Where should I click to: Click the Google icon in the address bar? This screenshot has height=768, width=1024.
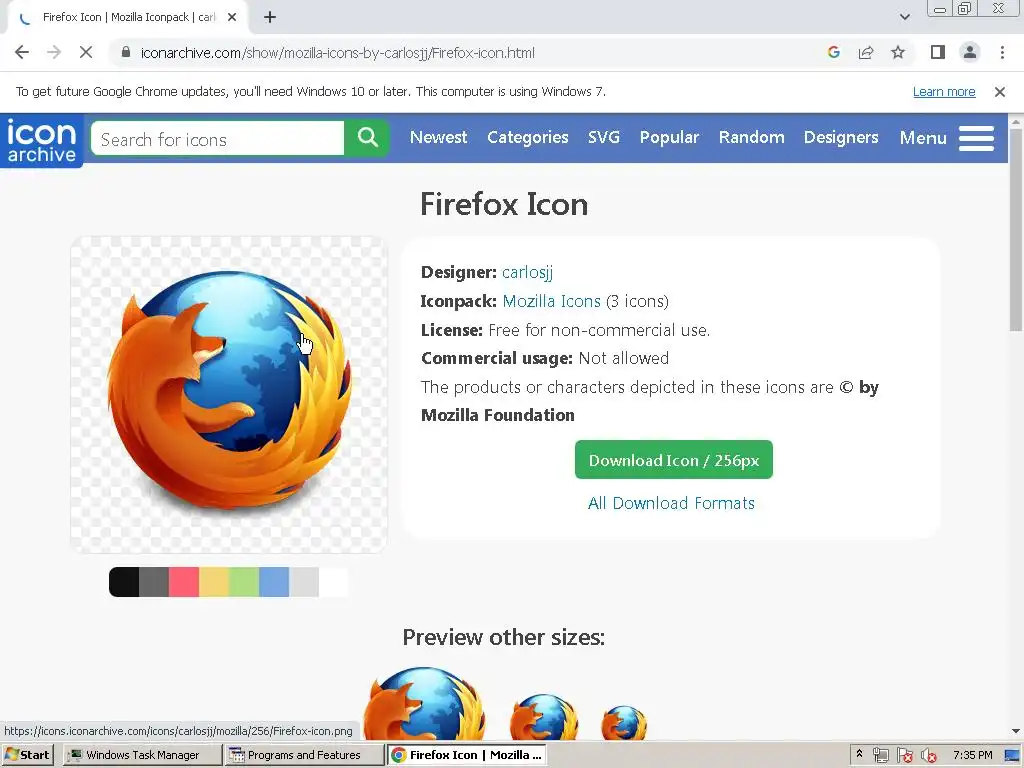pyautogui.click(x=833, y=52)
